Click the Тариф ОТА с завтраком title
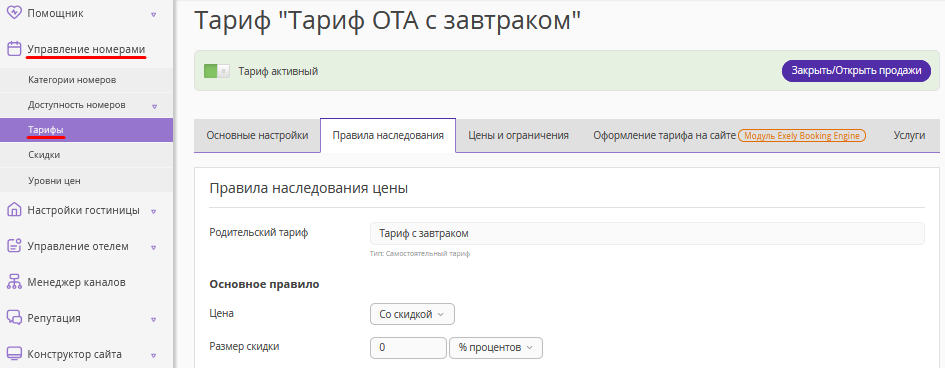The height and width of the screenshot is (368, 945). click(388, 21)
